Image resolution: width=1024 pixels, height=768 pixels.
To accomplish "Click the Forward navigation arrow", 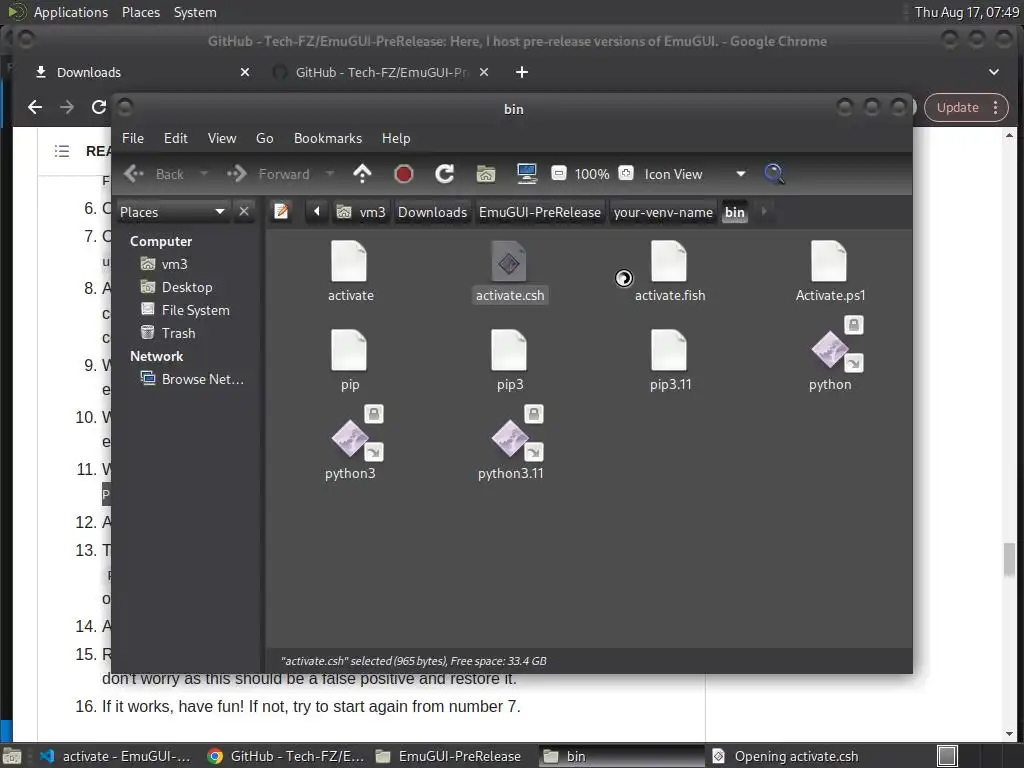I will (236, 174).
